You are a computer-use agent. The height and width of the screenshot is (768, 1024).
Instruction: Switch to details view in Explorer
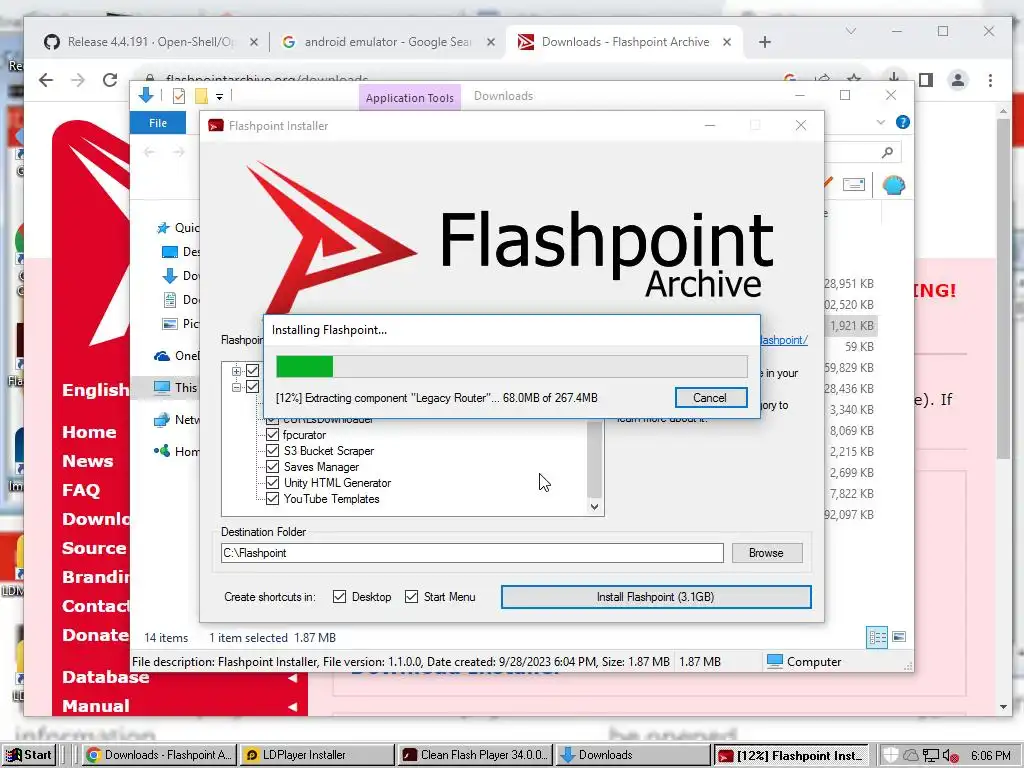(x=876, y=637)
